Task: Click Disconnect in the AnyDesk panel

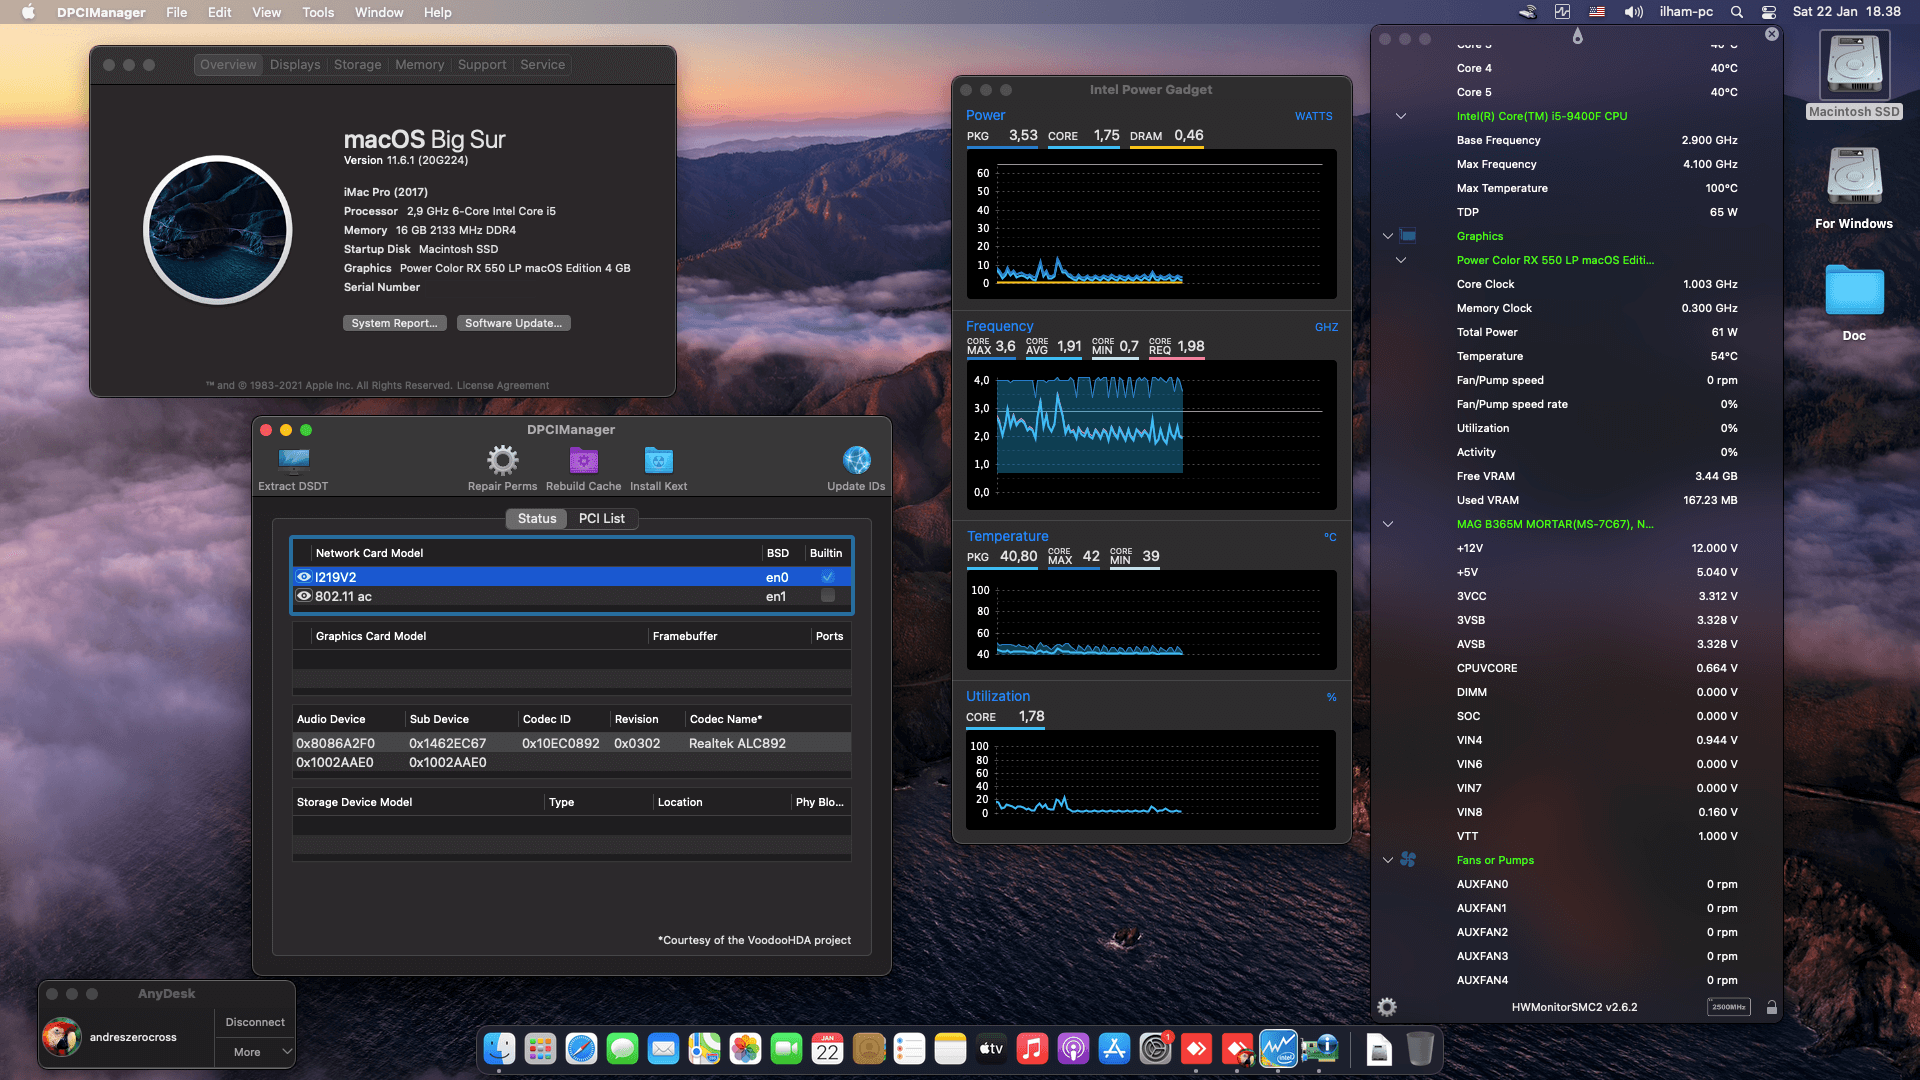Action: coord(255,1022)
